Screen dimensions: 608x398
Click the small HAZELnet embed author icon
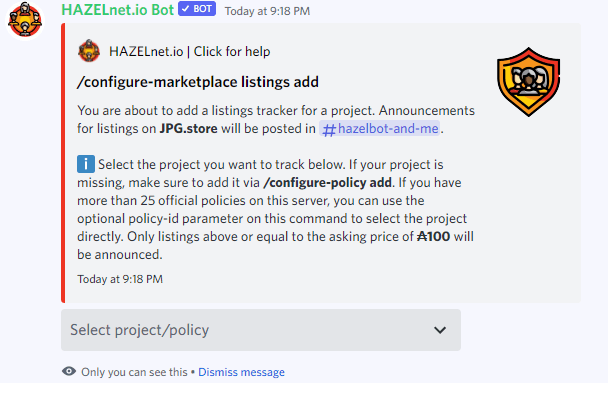tap(89, 51)
